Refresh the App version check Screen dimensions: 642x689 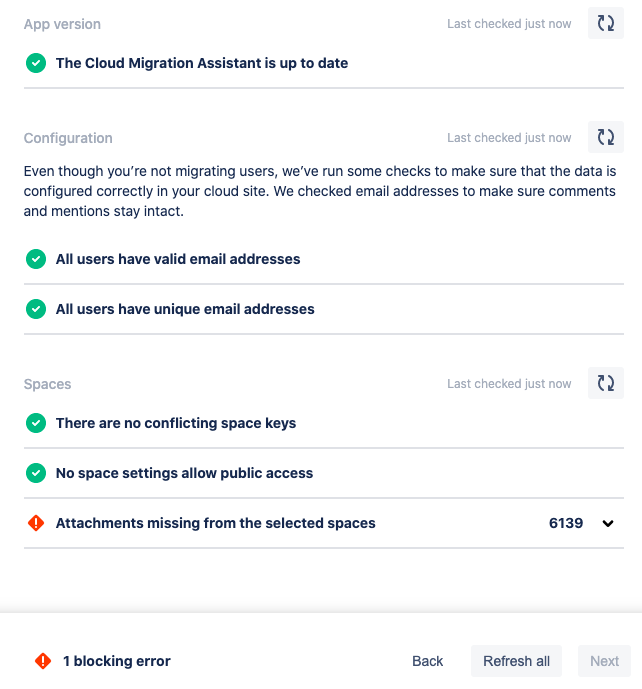tap(606, 23)
